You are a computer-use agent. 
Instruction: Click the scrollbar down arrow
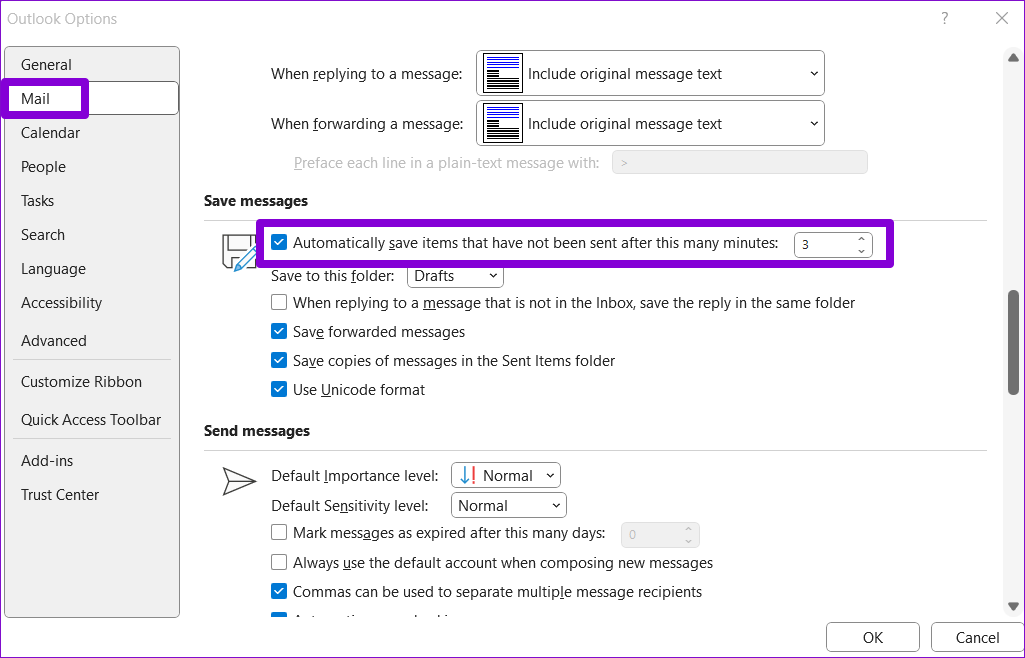(1013, 606)
